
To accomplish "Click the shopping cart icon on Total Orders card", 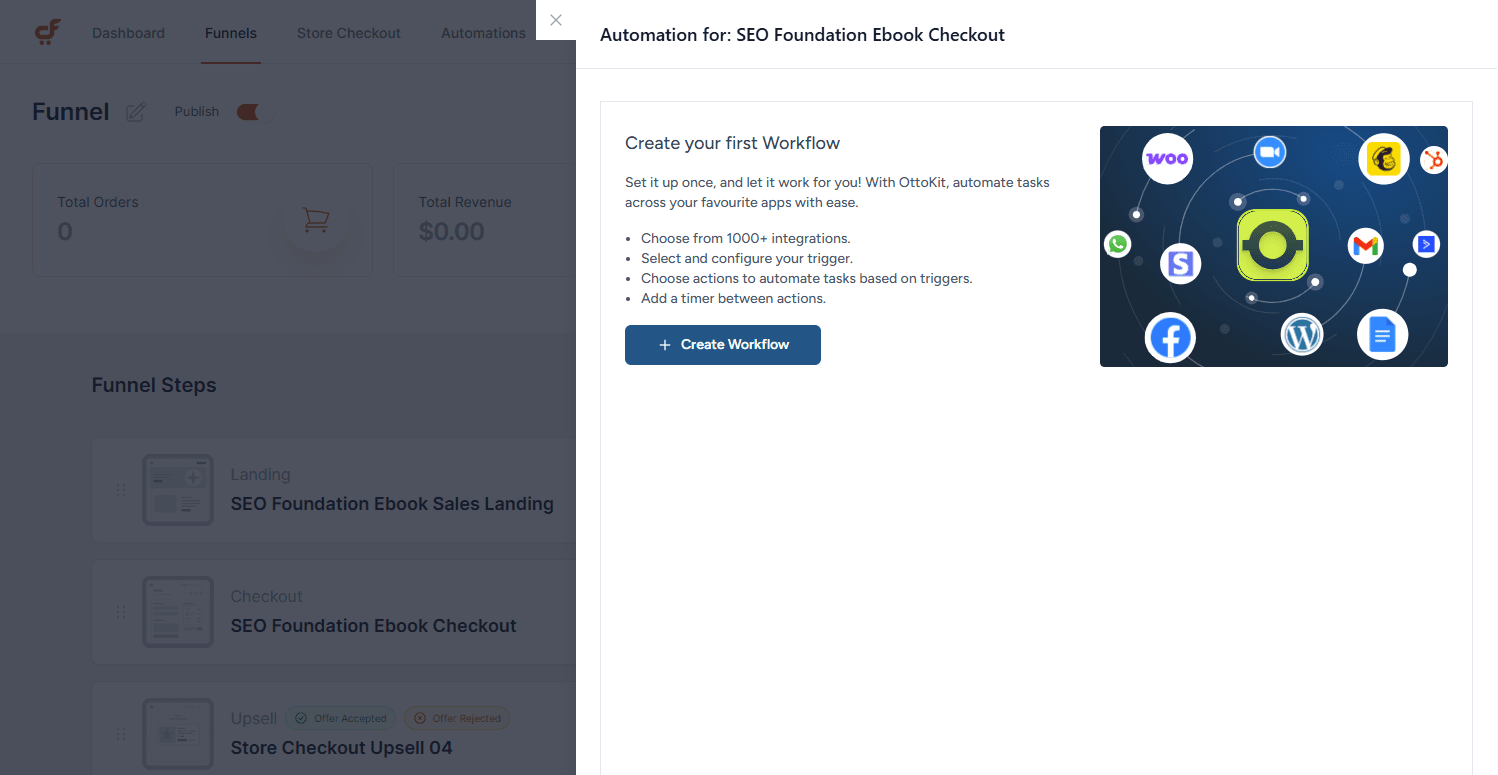I will 317,220.
